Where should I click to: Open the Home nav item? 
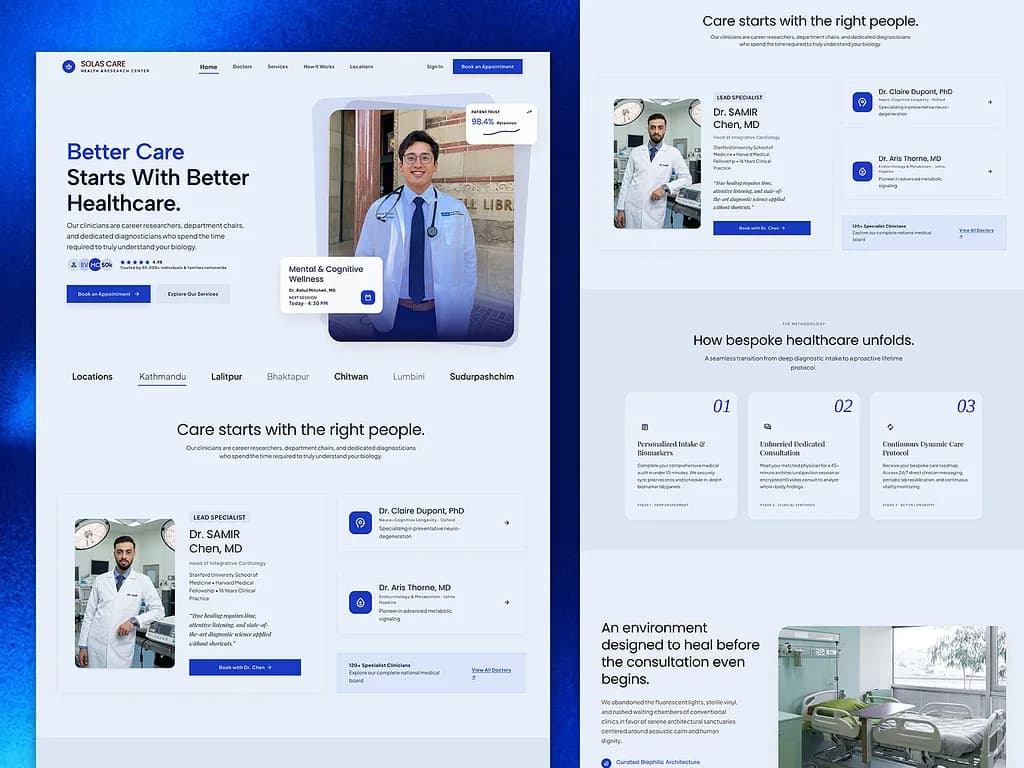point(208,67)
